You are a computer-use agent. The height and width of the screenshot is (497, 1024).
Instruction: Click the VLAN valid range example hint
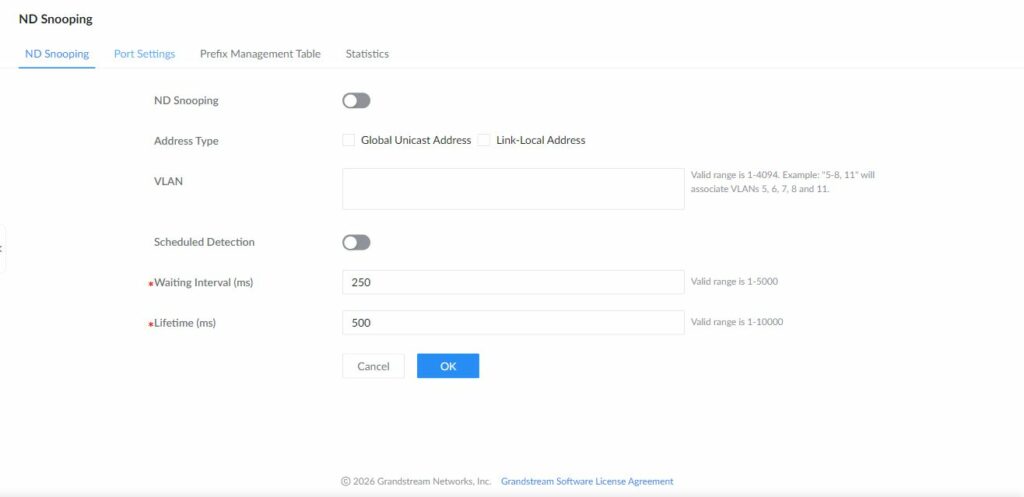(x=782, y=182)
